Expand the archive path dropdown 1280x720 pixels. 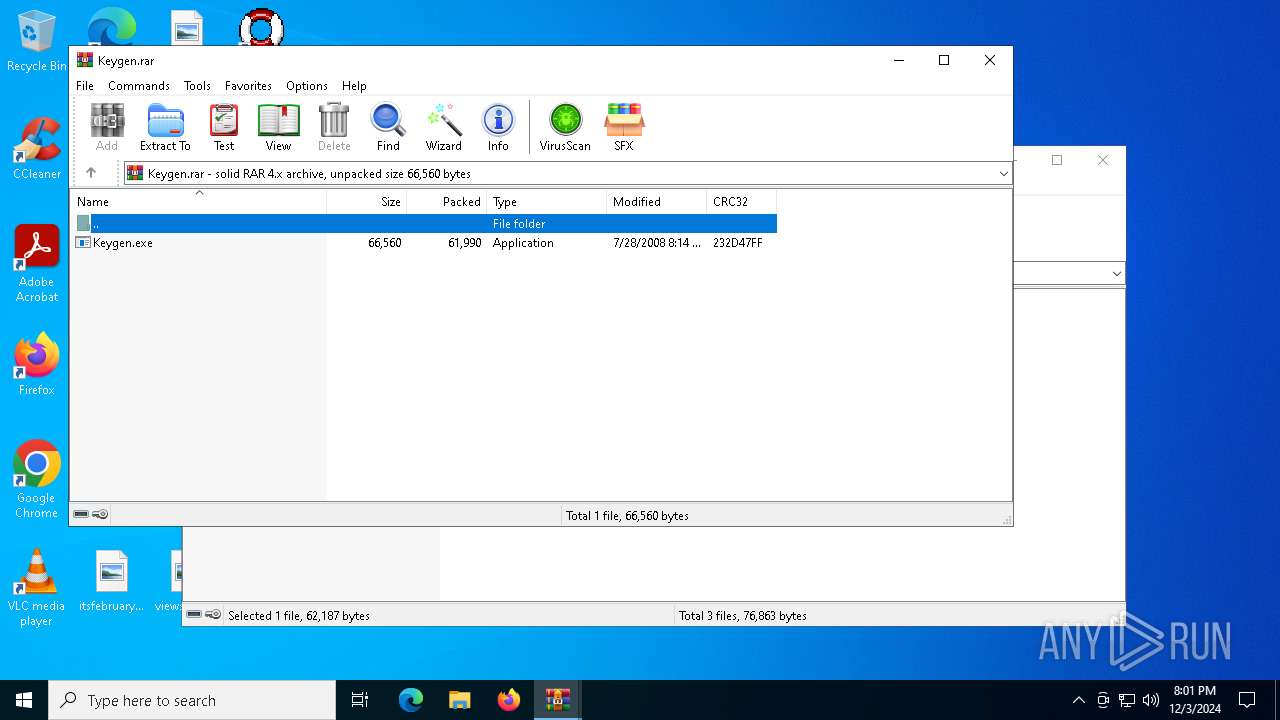click(1003, 174)
